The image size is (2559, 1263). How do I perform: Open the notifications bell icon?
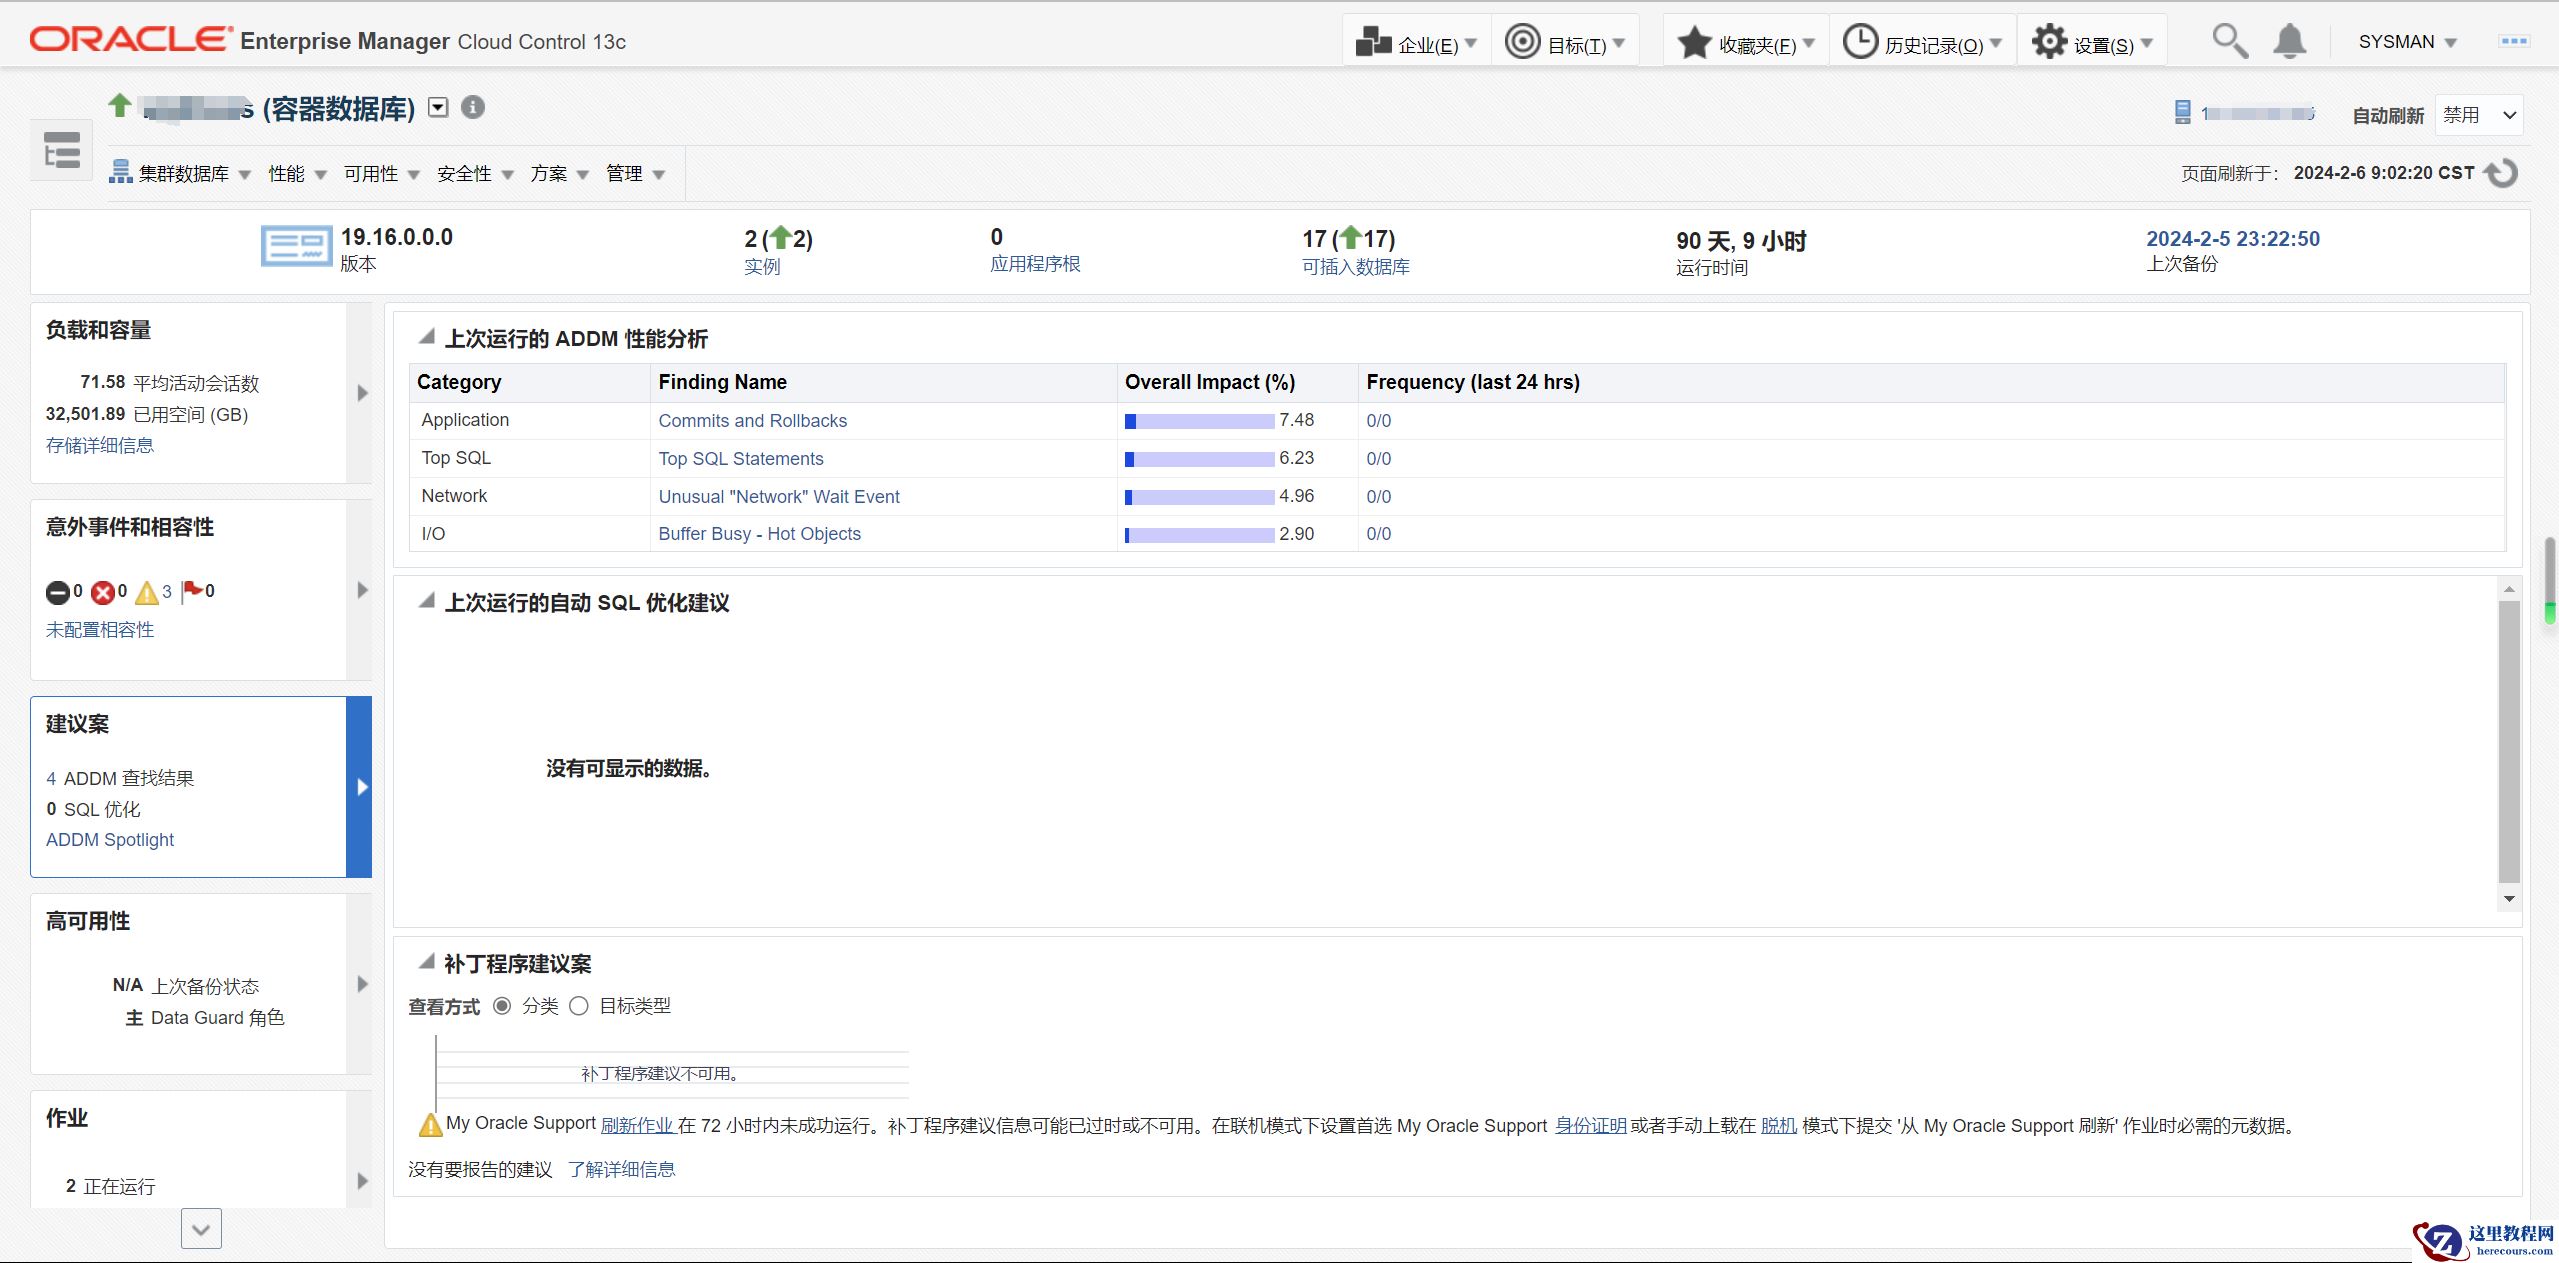pyautogui.click(x=2289, y=41)
